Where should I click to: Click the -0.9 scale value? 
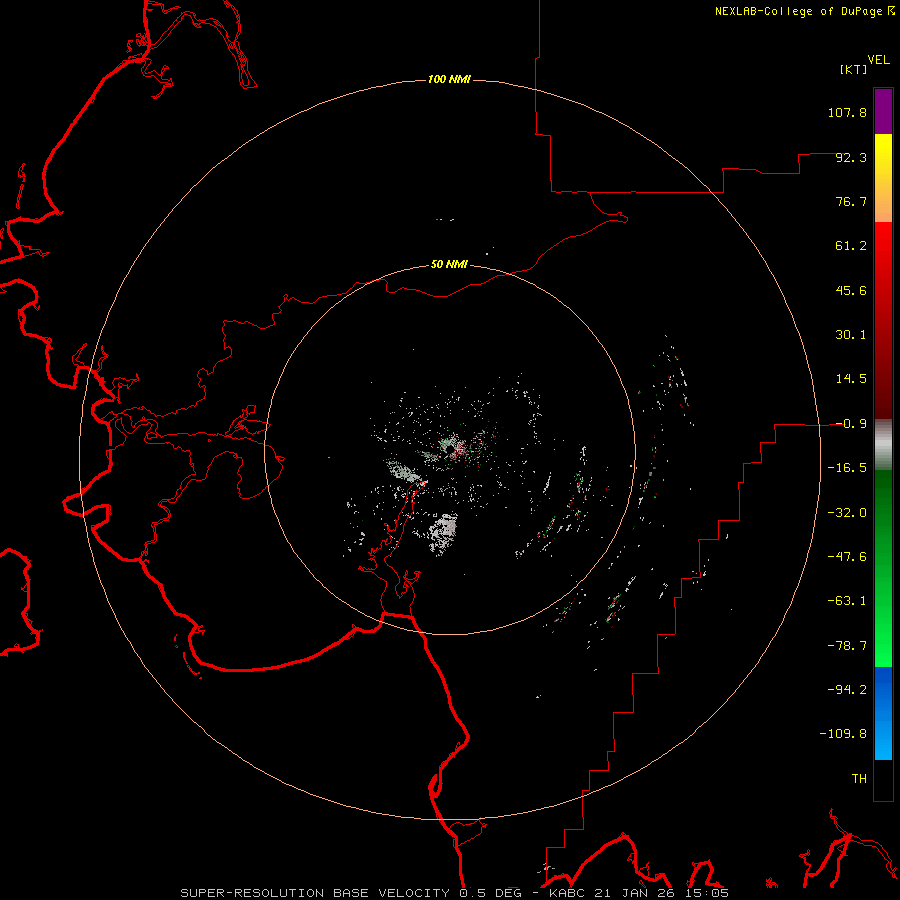851,424
